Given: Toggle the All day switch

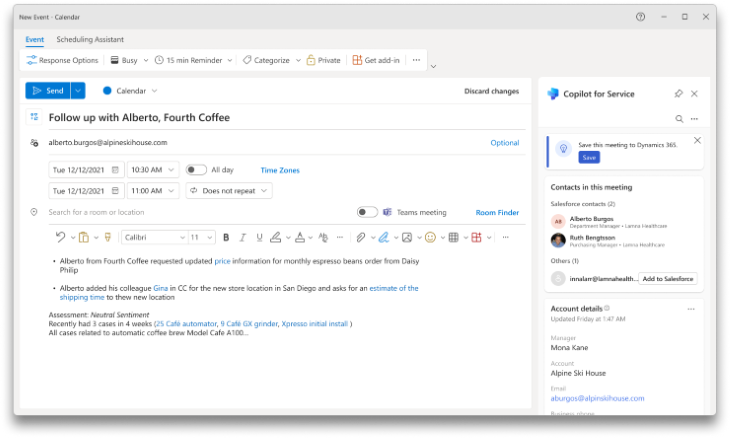Looking at the screenshot, I should tap(196, 170).
